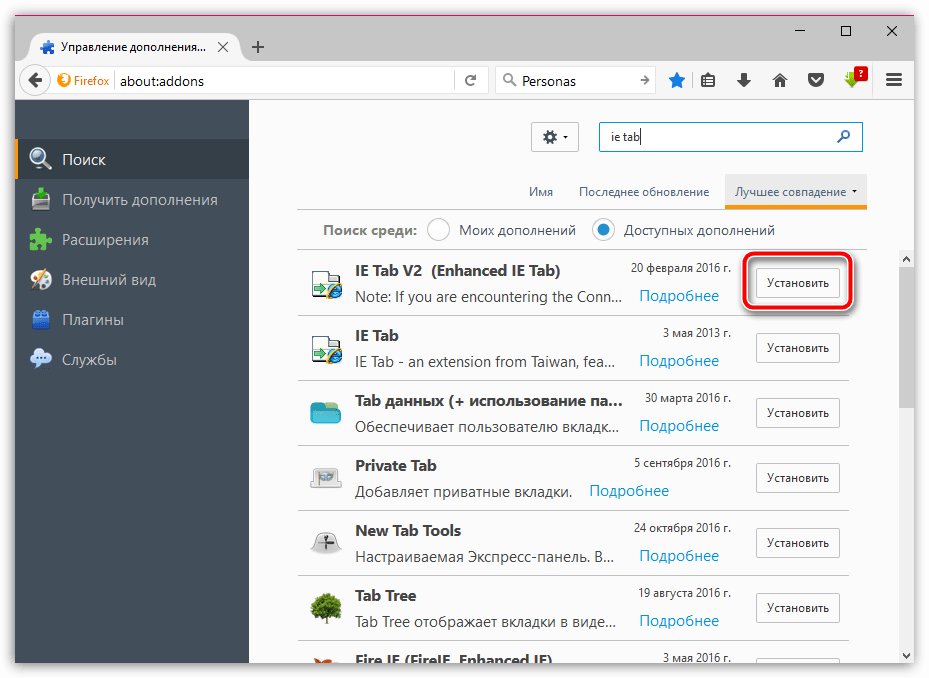Click IE Tab V2 (Enhanced IE Tab) title

[x=457, y=270]
